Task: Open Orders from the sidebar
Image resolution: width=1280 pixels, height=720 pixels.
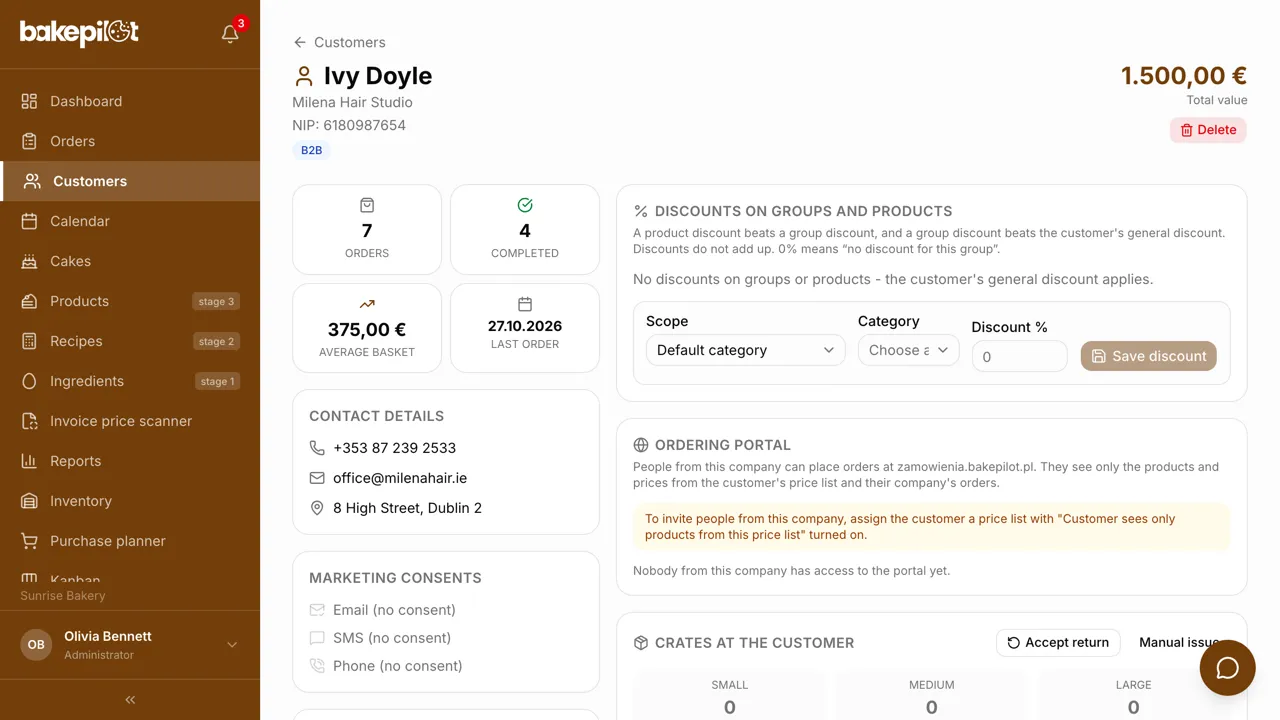Action: coord(130,141)
